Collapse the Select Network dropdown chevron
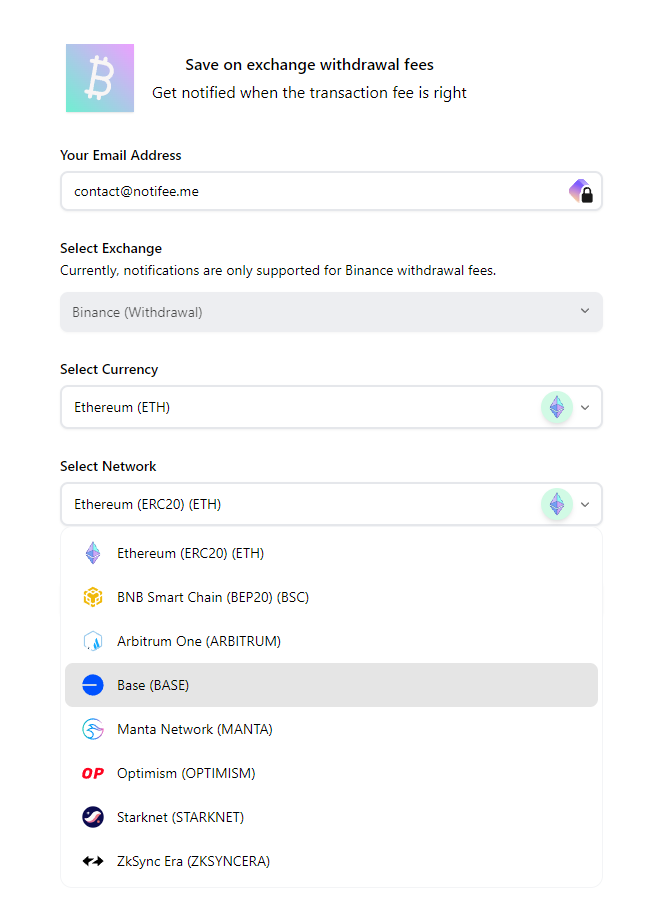This screenshot has width=653, height=901. [x=585, y=504]
